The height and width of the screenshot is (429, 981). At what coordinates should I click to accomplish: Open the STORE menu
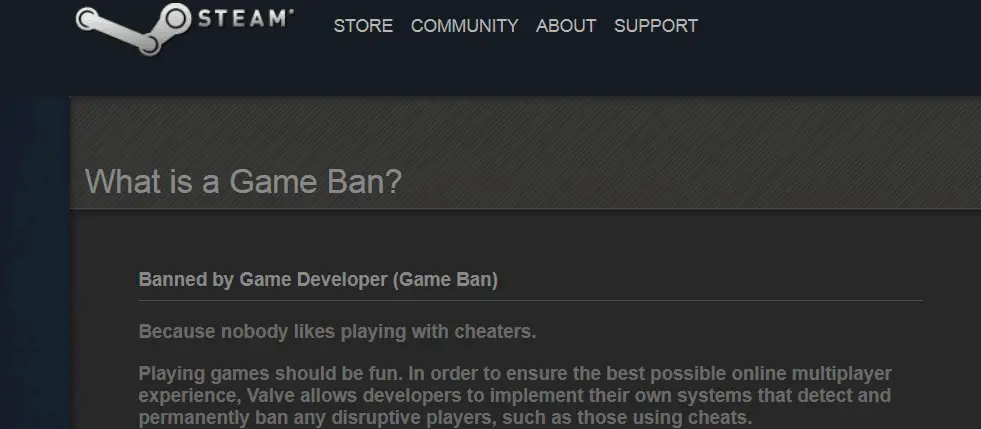[x=363, y=26]
